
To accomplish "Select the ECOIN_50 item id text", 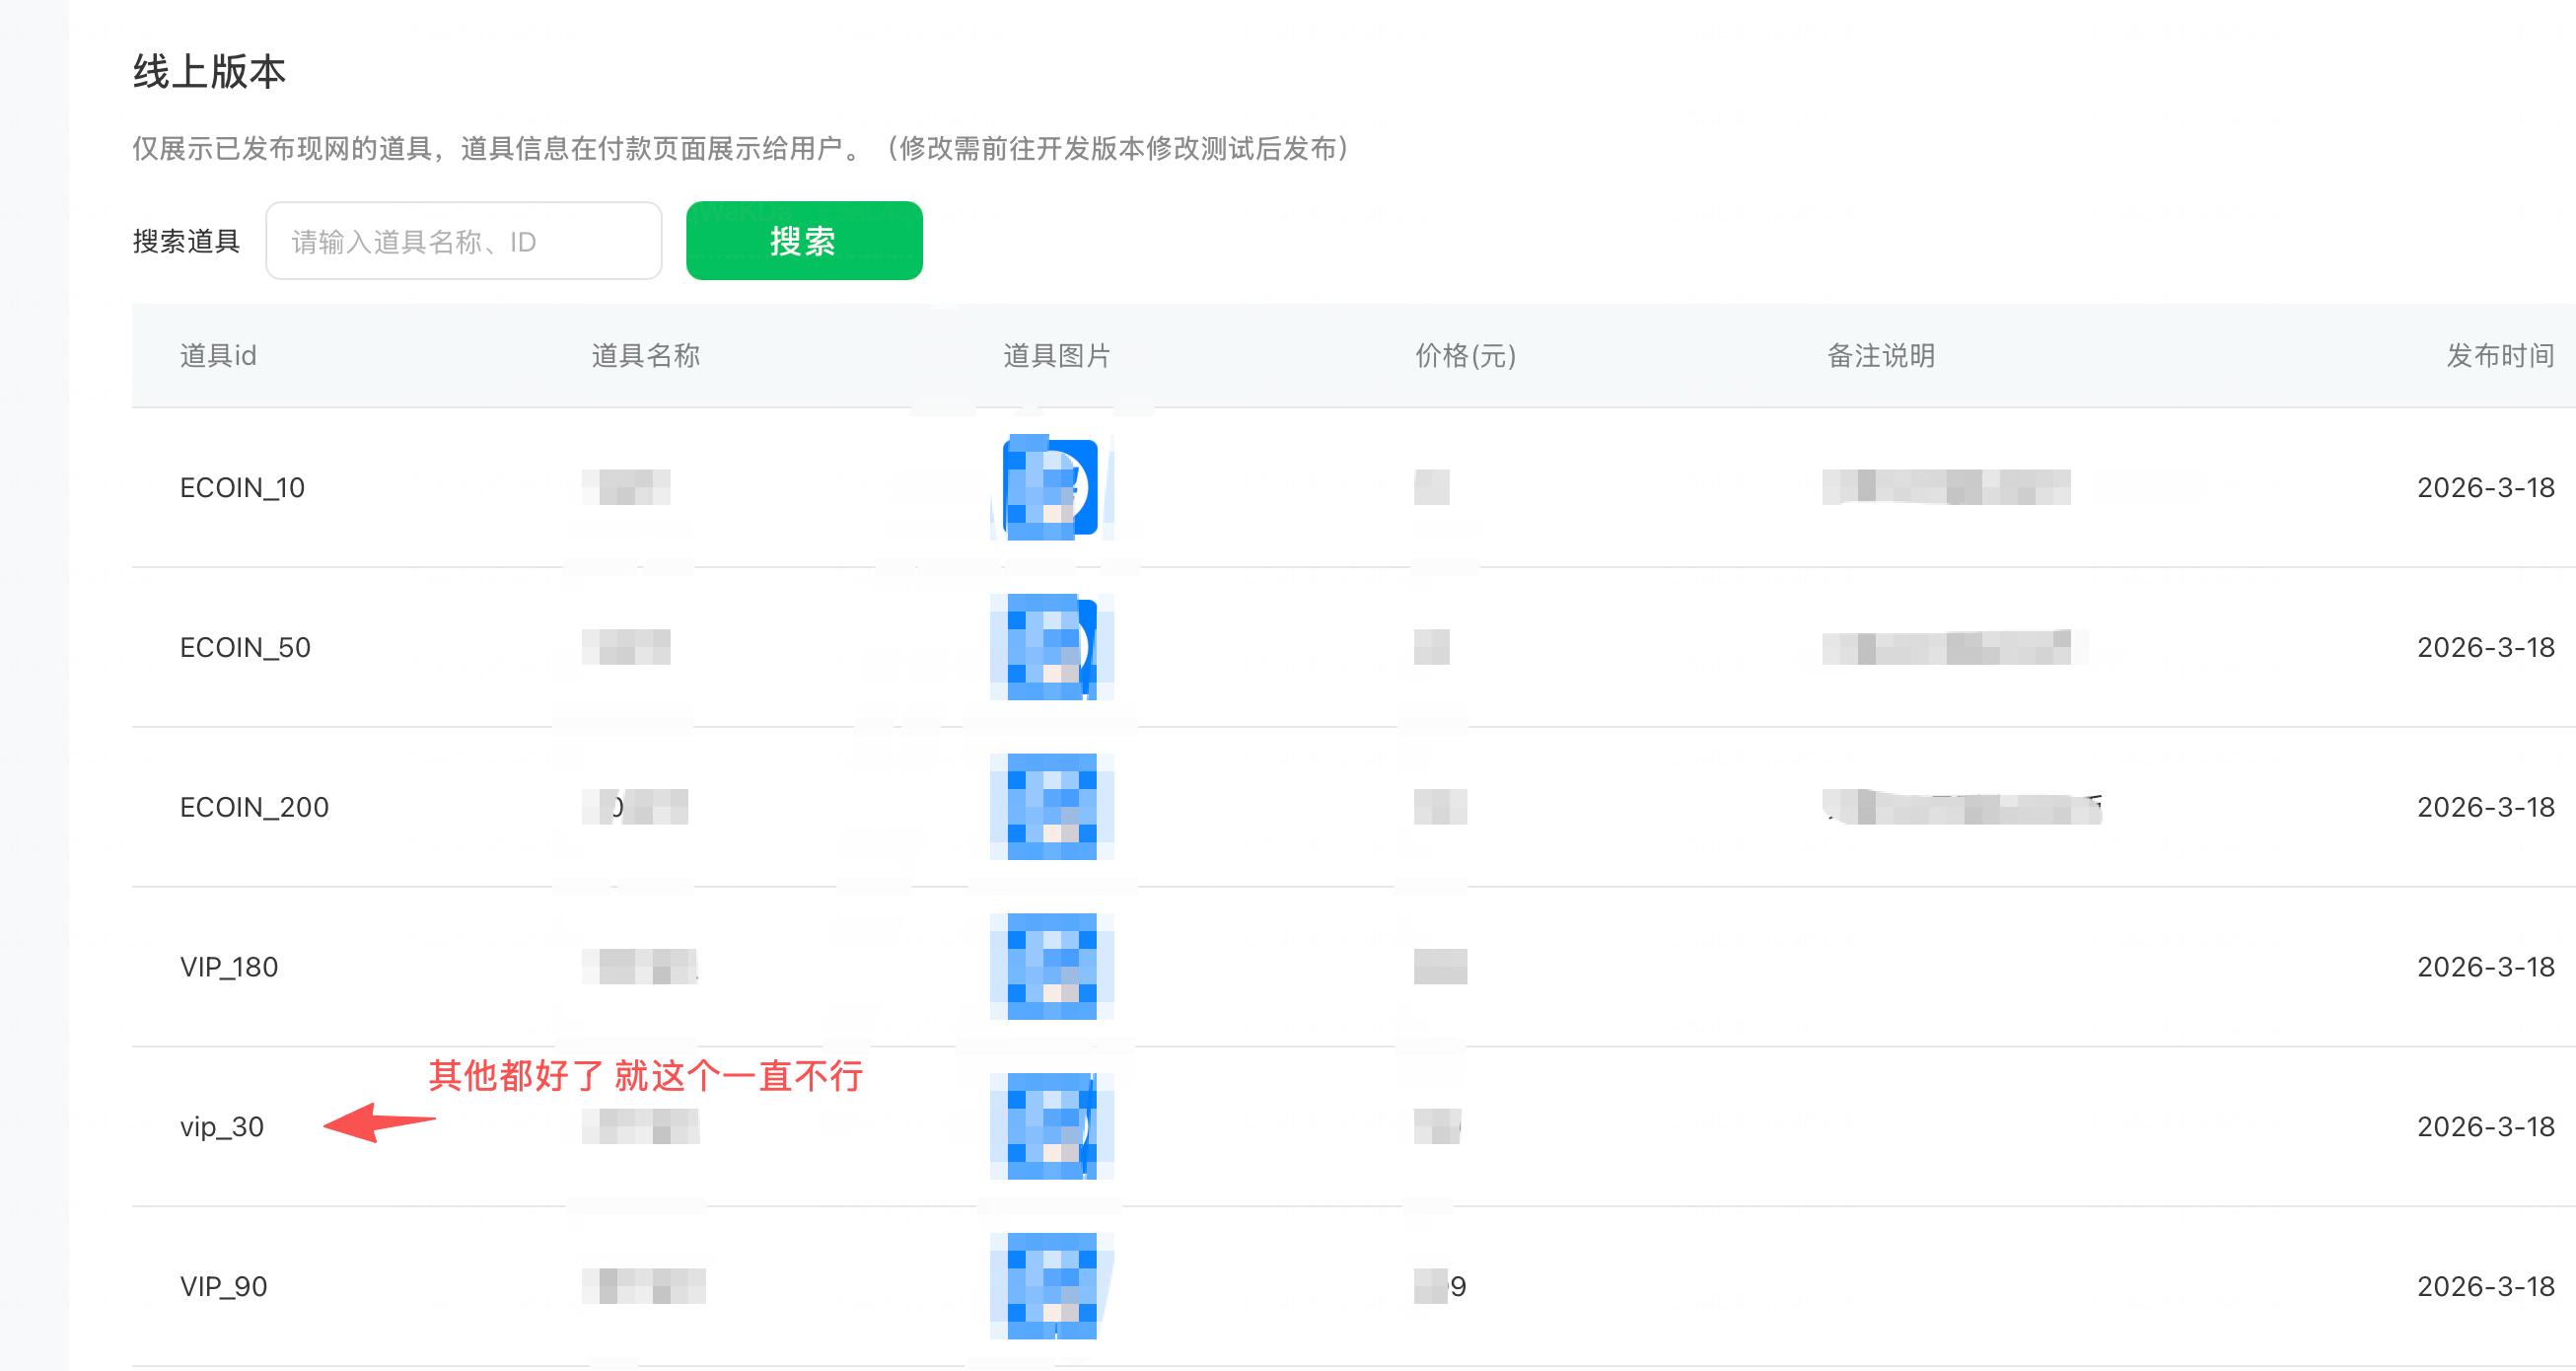I will point(245,648).
